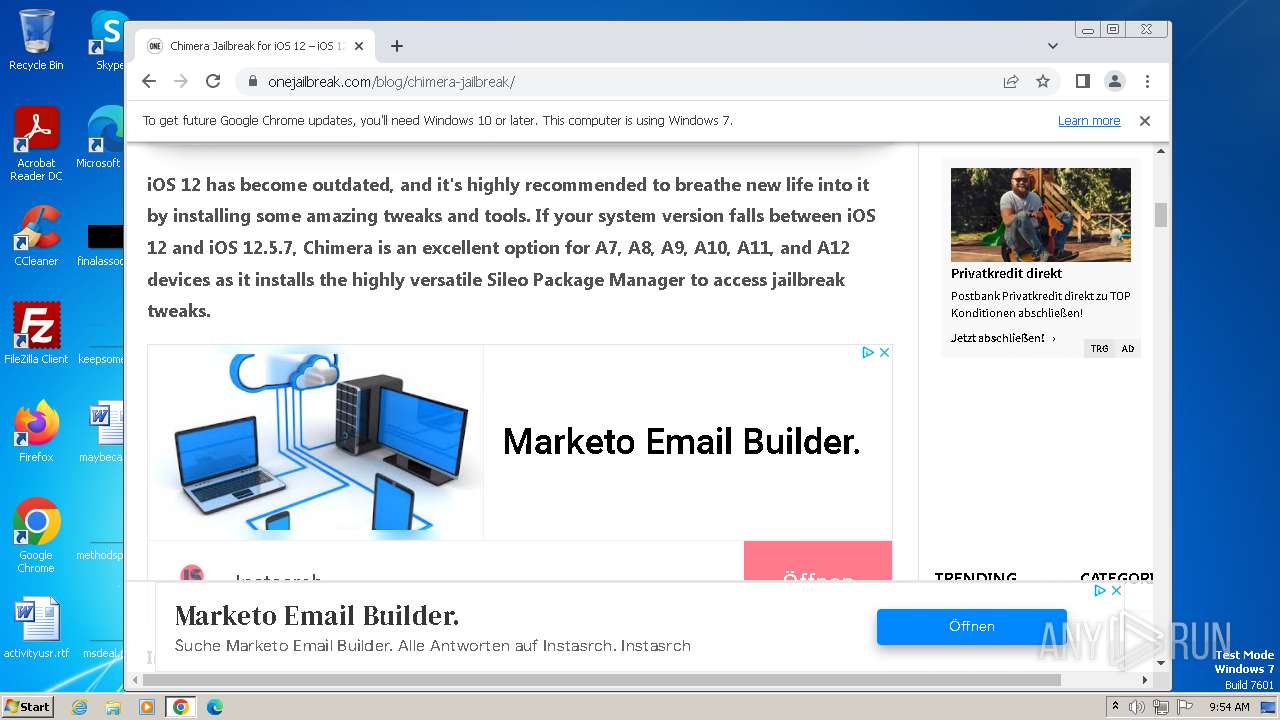
Task: Select the CCleaner desktop shortcut
Action: [x=36, y=235]
